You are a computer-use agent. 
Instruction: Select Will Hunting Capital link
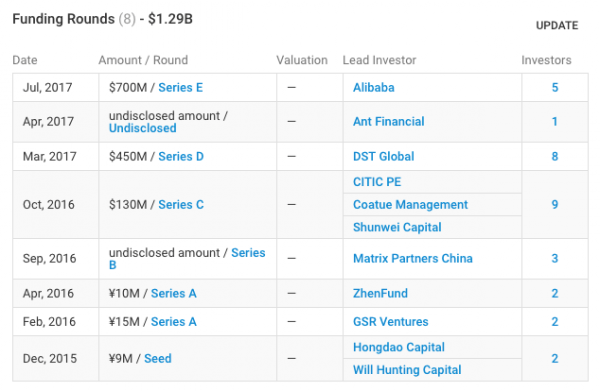(407, 370)
